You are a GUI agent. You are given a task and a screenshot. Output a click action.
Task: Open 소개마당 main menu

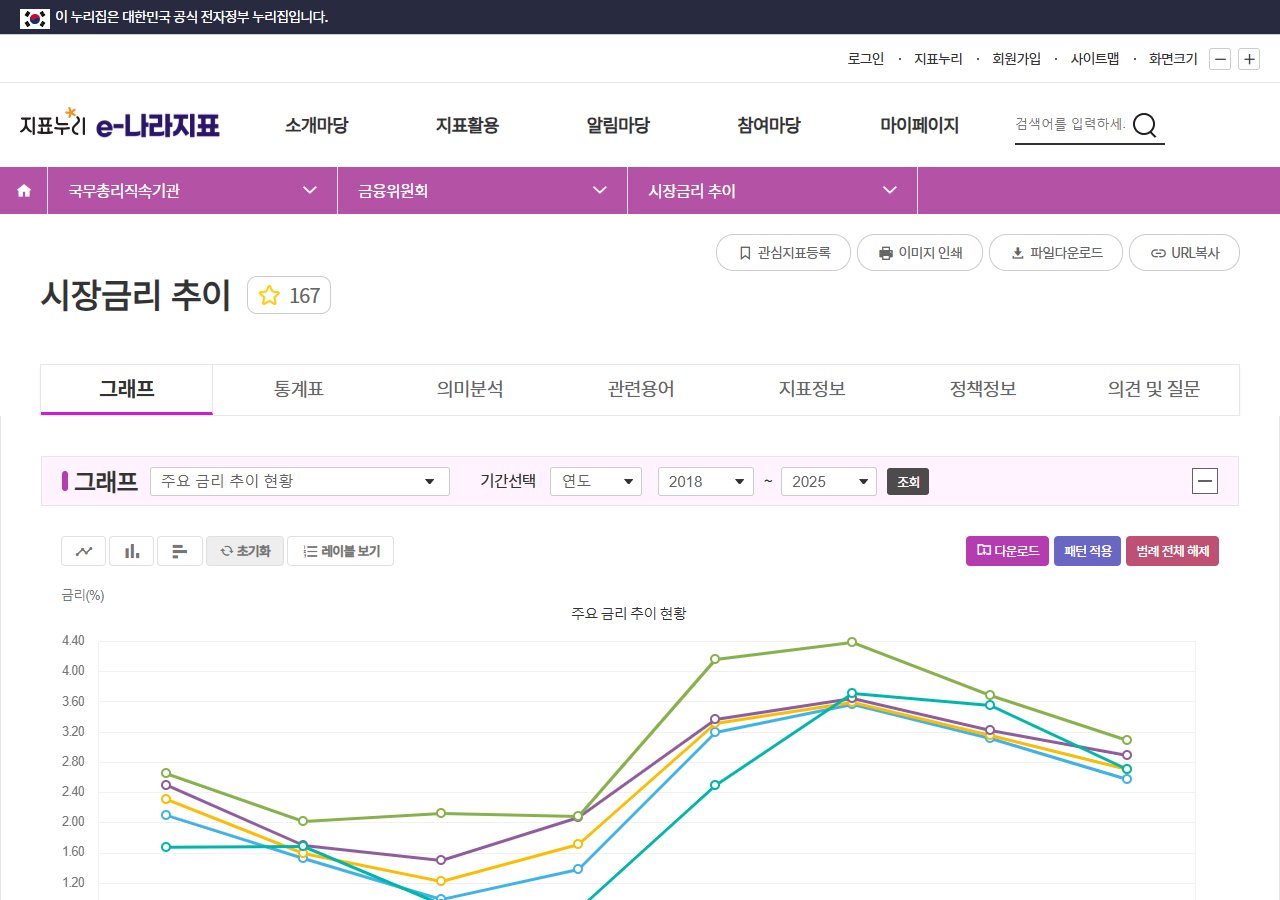(x=317, y=125)
